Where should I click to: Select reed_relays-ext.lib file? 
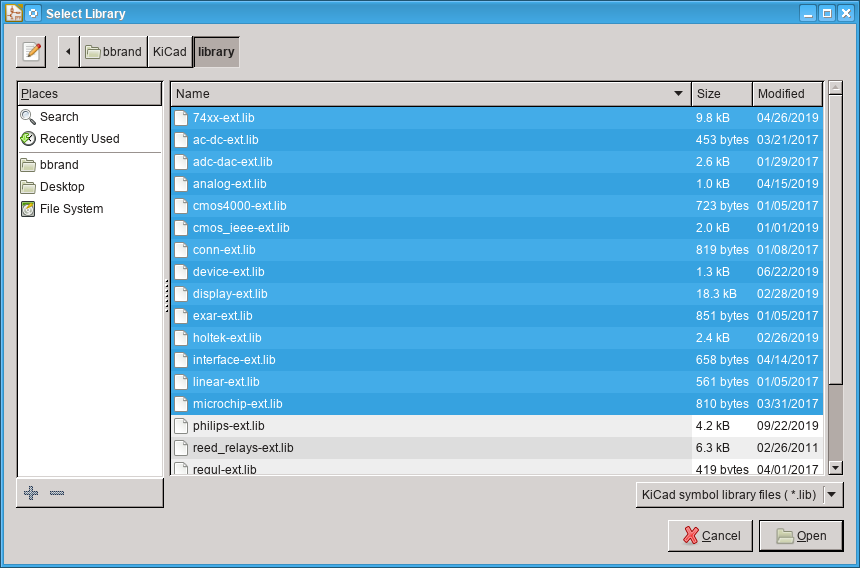[x=497, y=448]
